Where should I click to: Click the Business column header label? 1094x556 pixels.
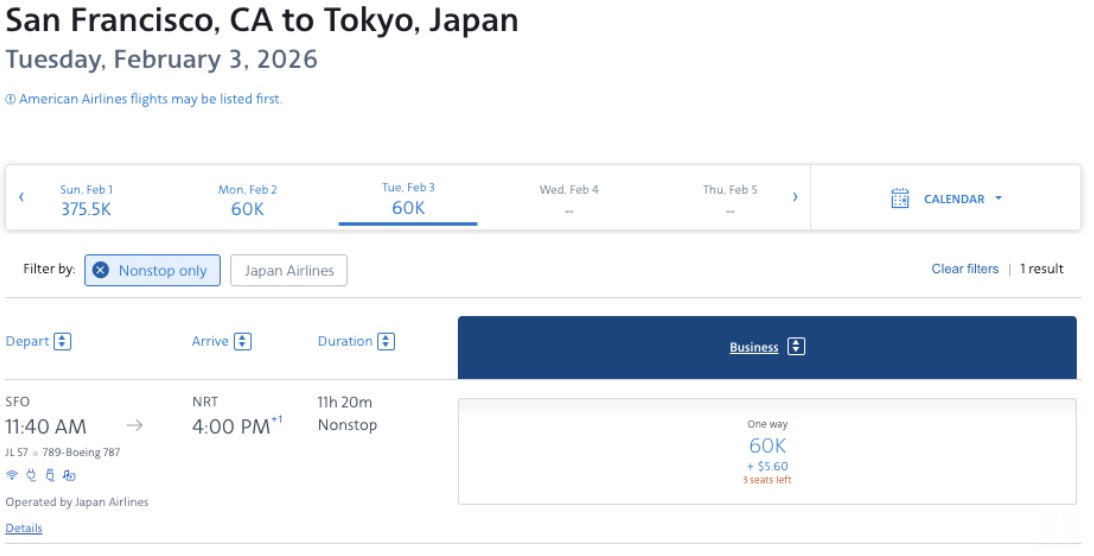click(754, 347)
